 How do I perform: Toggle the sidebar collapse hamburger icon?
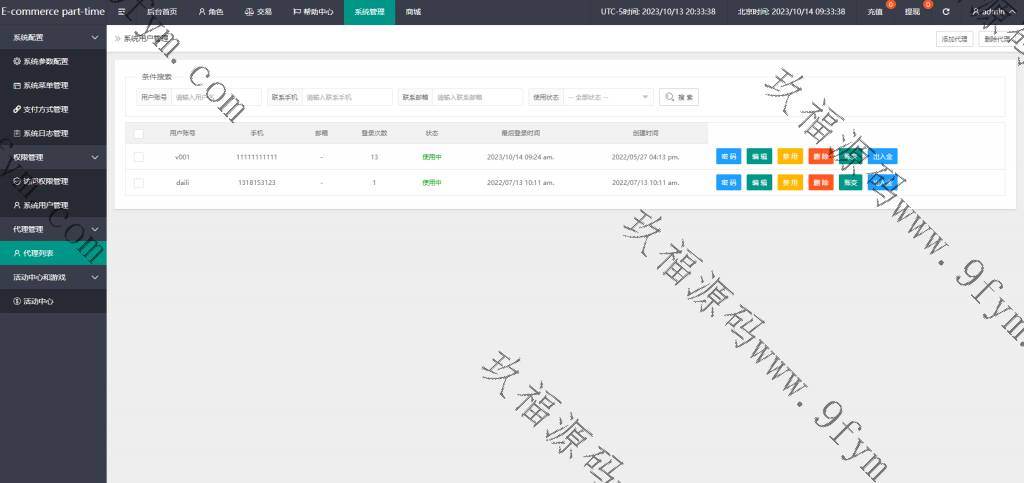(x=122, y=12)
